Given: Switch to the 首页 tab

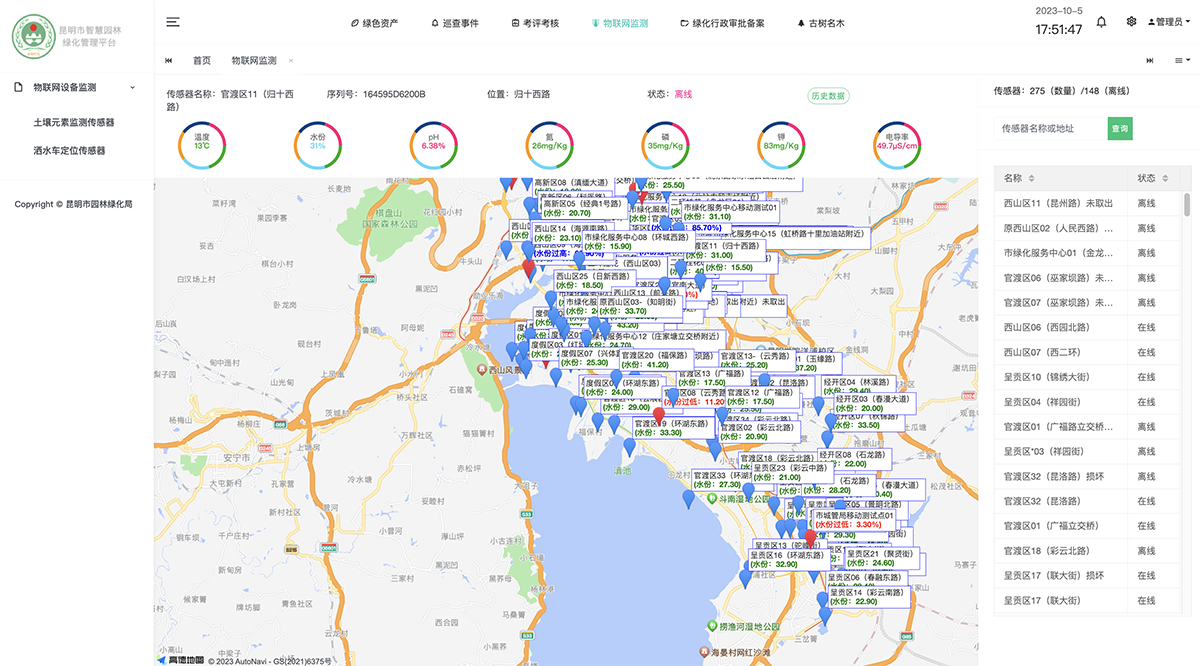Looking at the screenshot, I should pyautogui.click(x=202, y=61).
